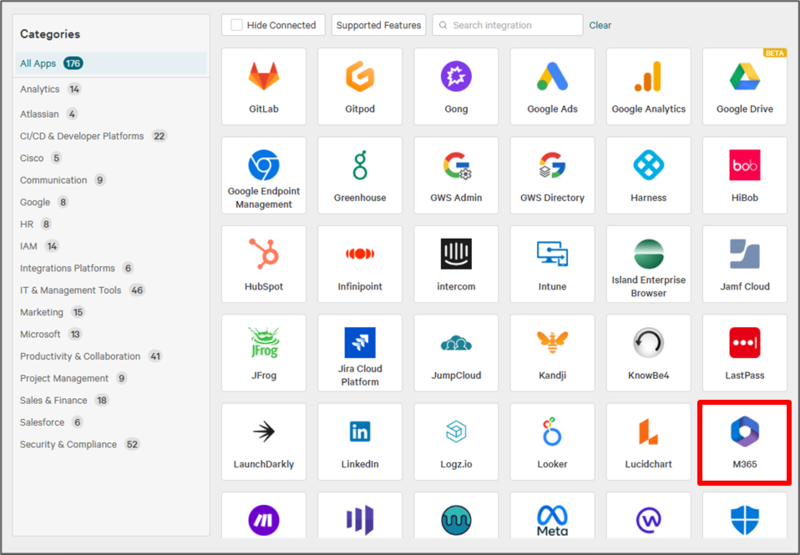This screenshot has height=555, width=800.
Task: Open the Logz.io integration
Action: pyautogui.click(x=456, y=441)
